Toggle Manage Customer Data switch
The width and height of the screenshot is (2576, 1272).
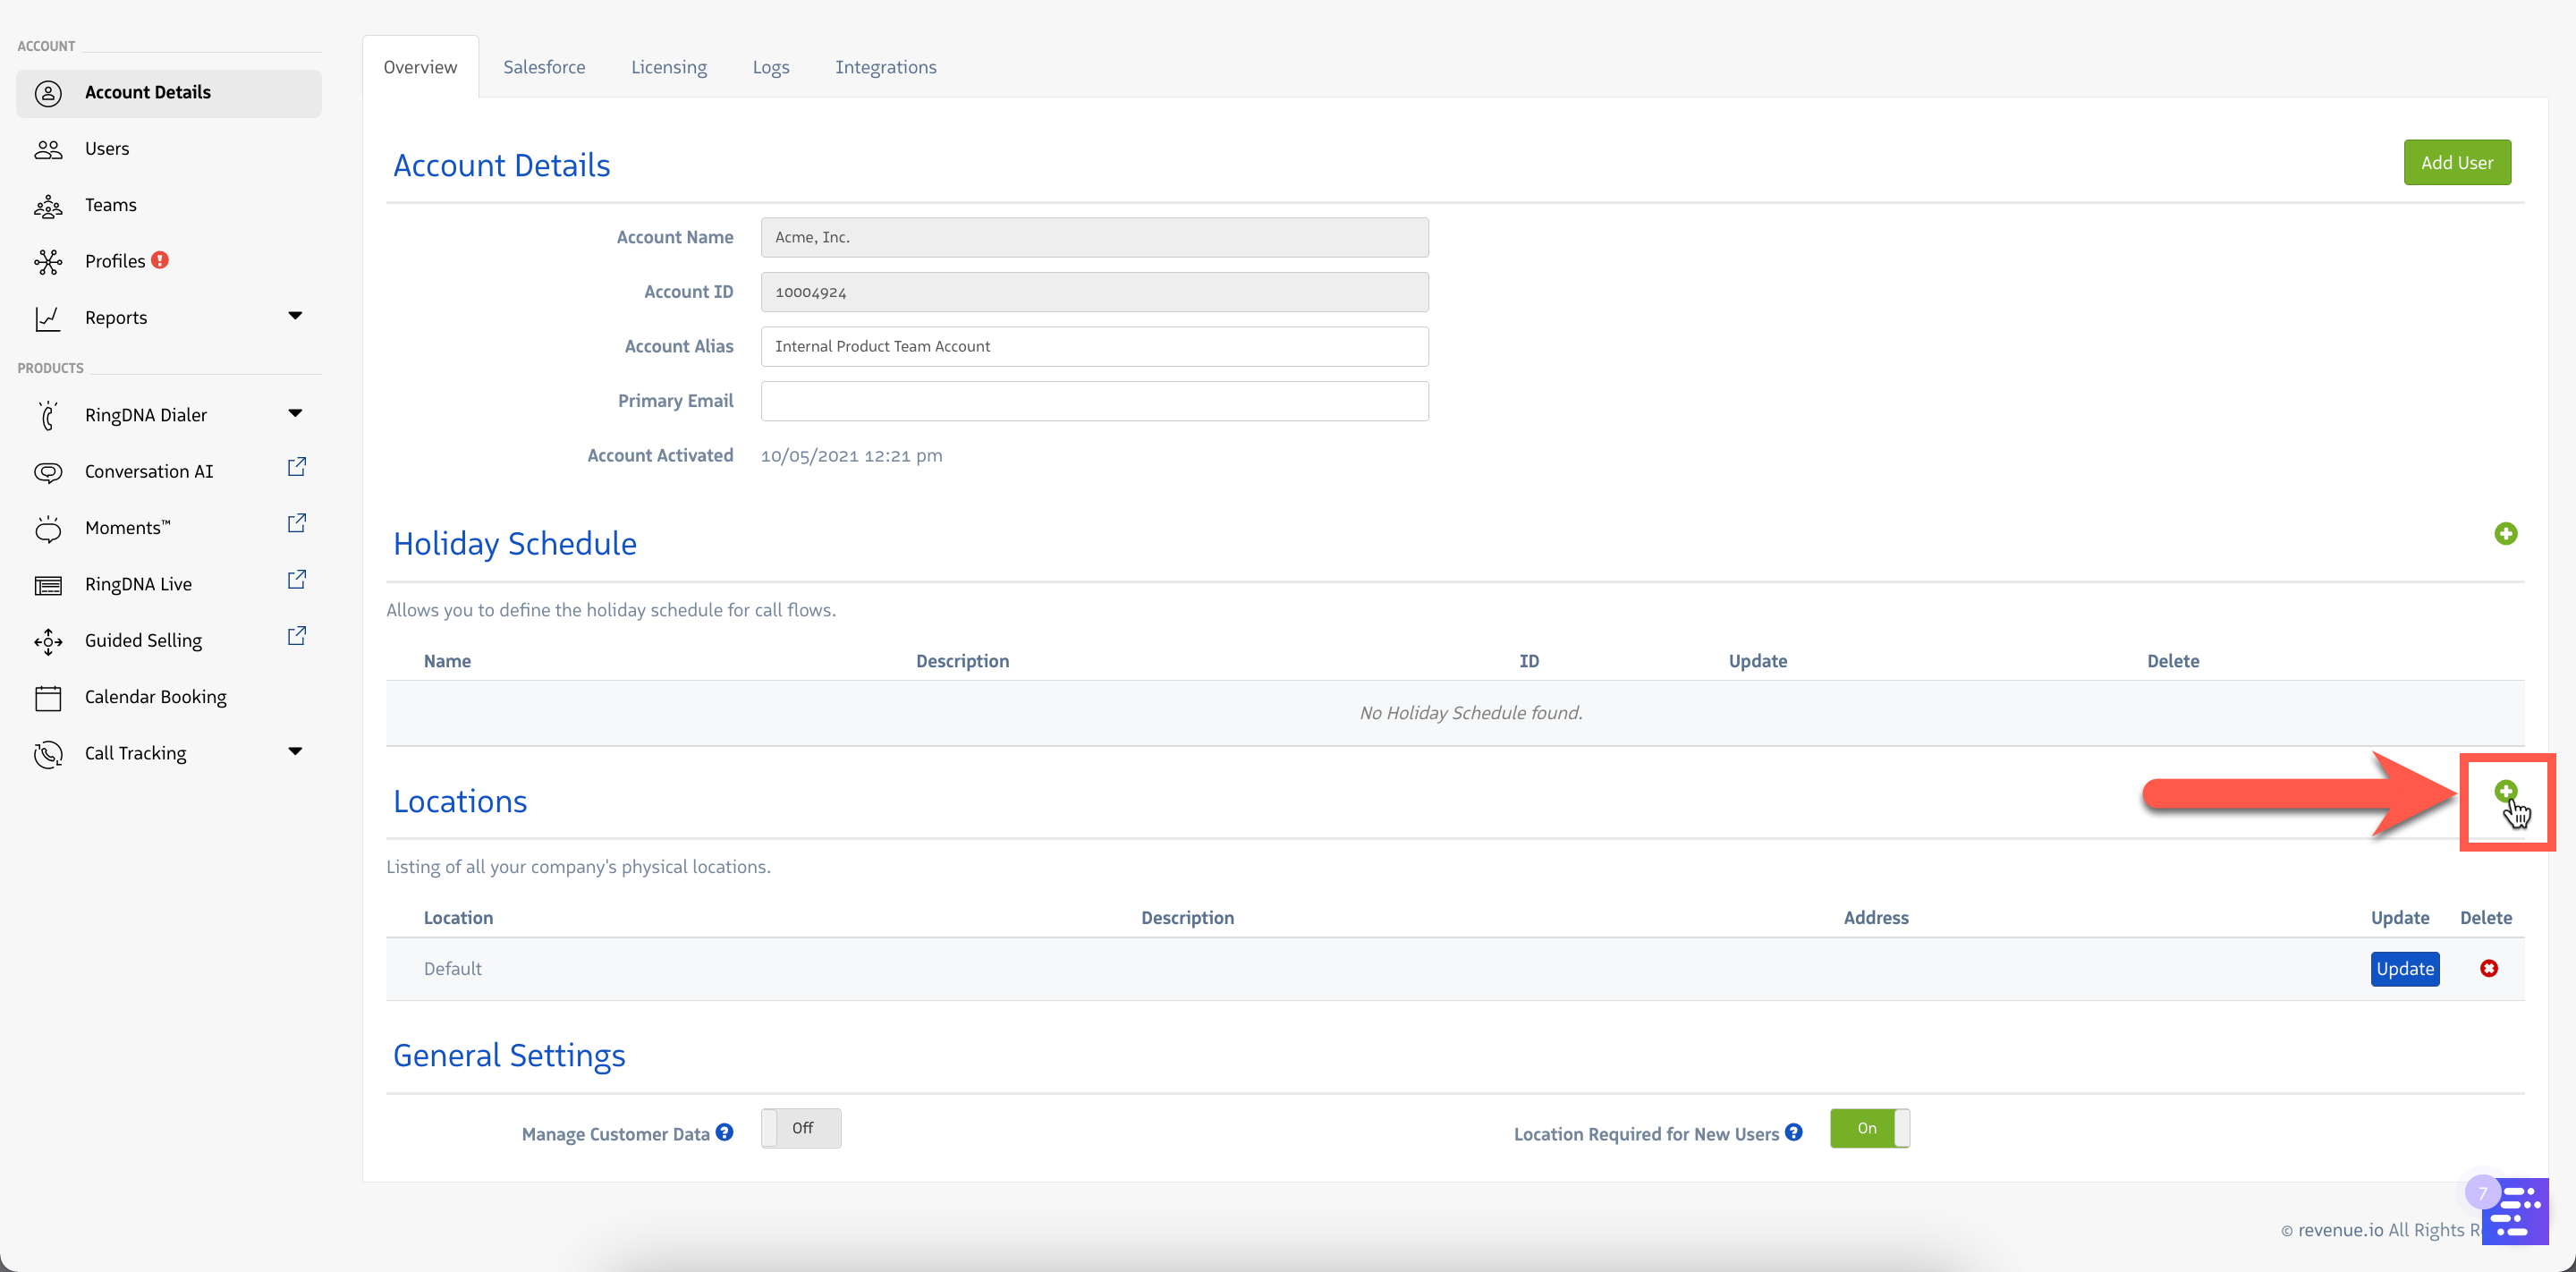pyautogui.click(x=801, y=1128)
